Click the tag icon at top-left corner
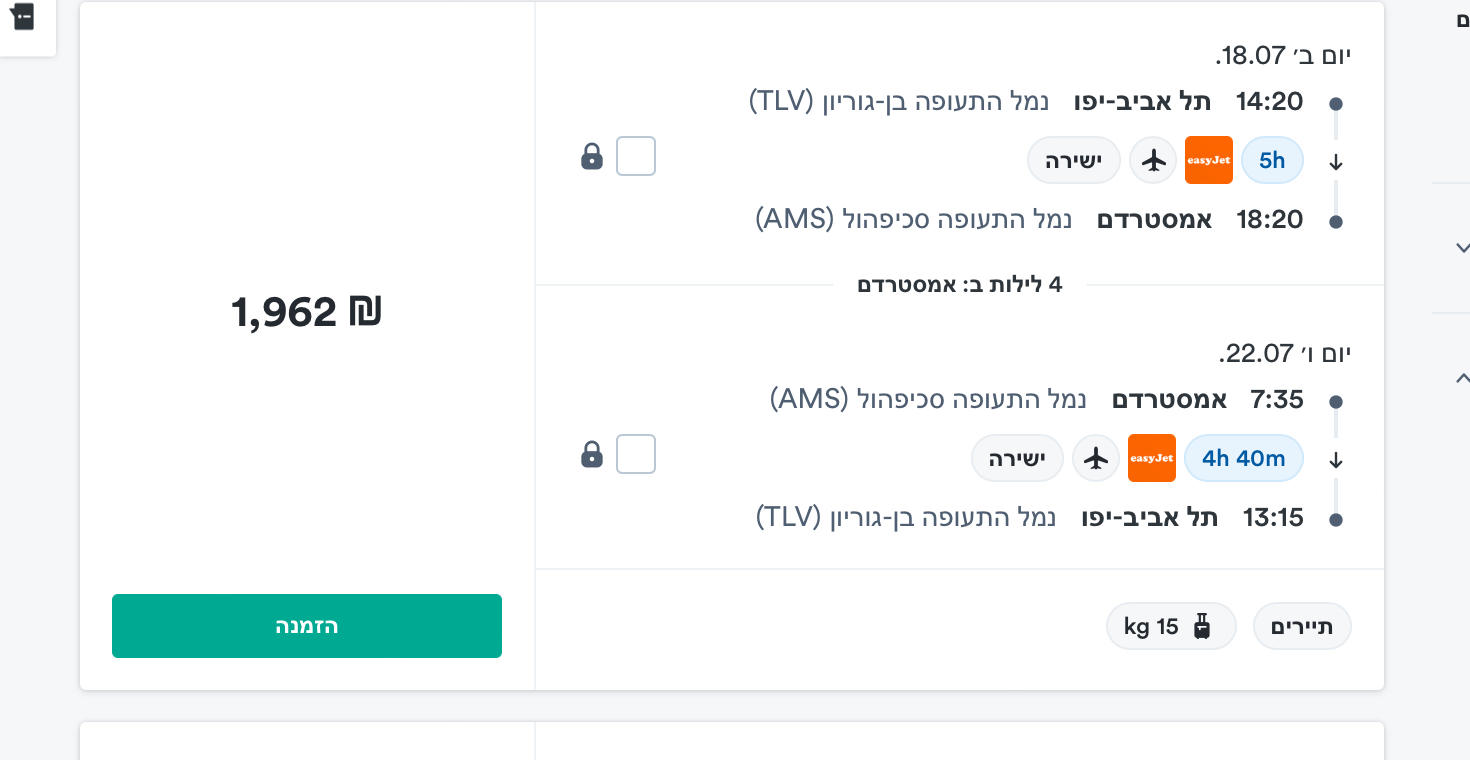This screenshot has width=1470, height=760. tap(22, 17)
